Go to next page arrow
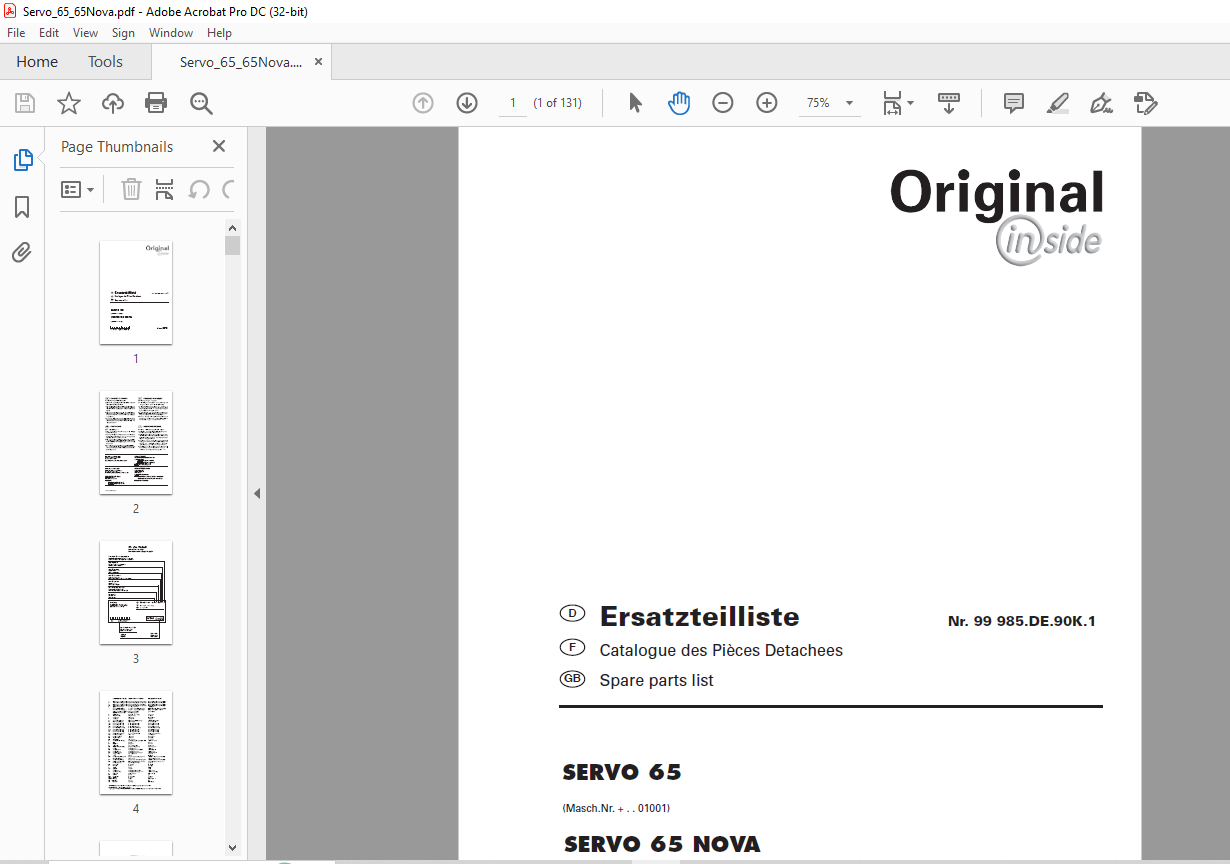 pos(467,103)
